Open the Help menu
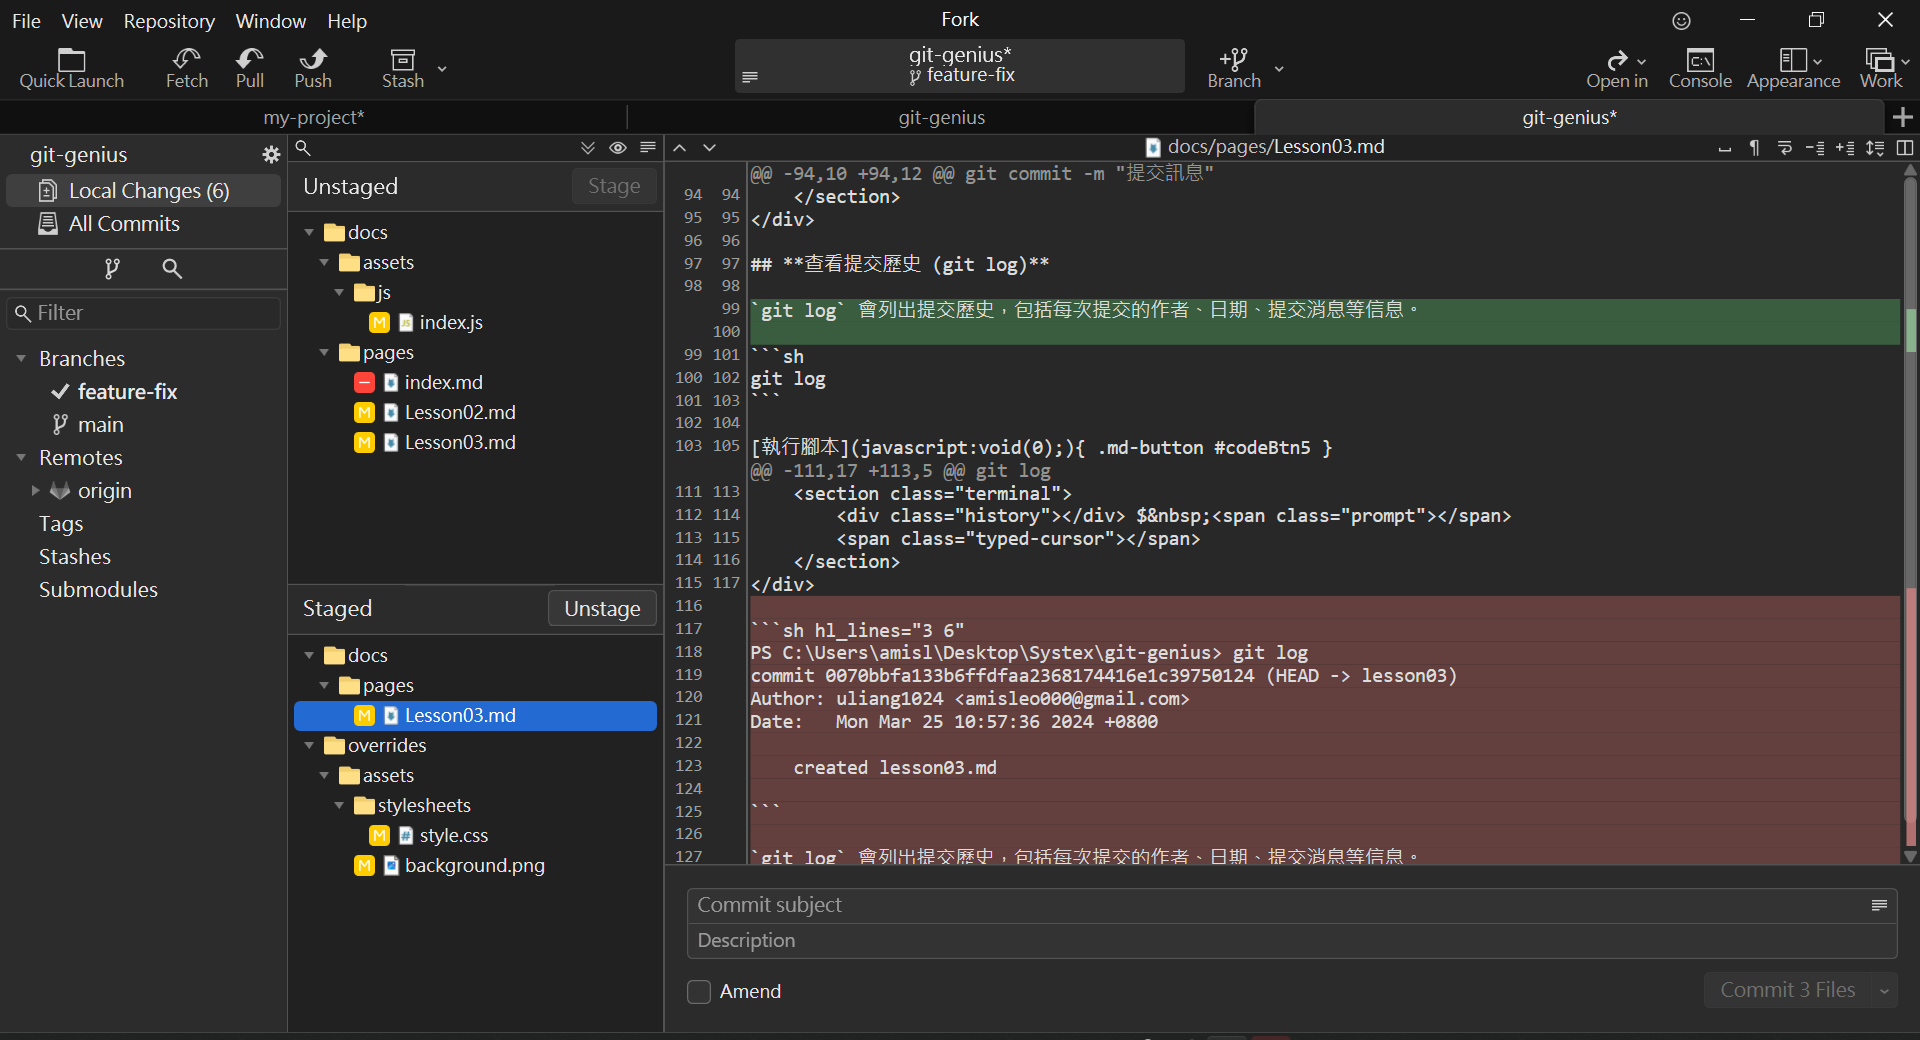This screenshot has height=1040, width=1920. (x=347, y=21)
